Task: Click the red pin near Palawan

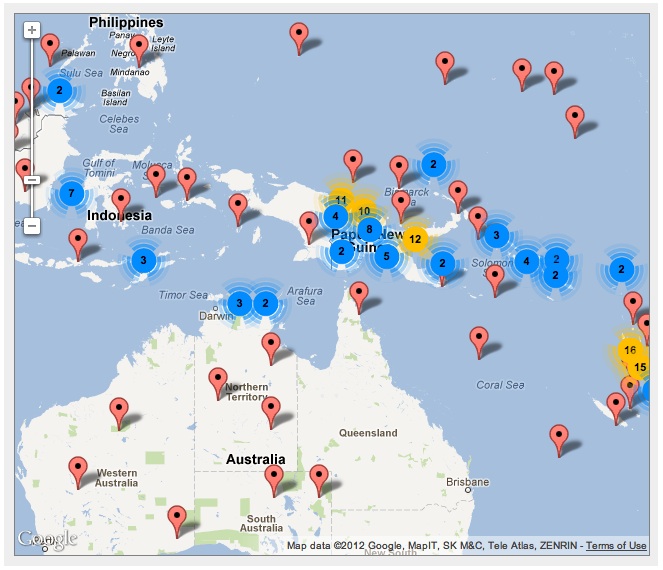Action: pyautogui.click(x=50, y=50)
